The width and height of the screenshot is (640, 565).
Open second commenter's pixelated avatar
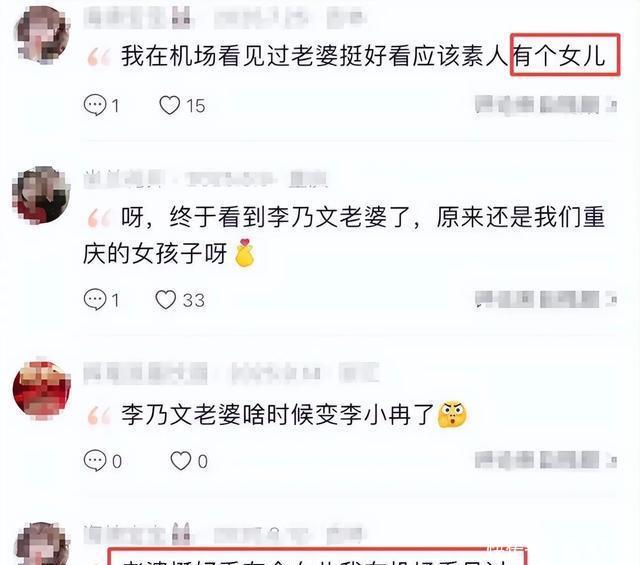tap(41, 195)
